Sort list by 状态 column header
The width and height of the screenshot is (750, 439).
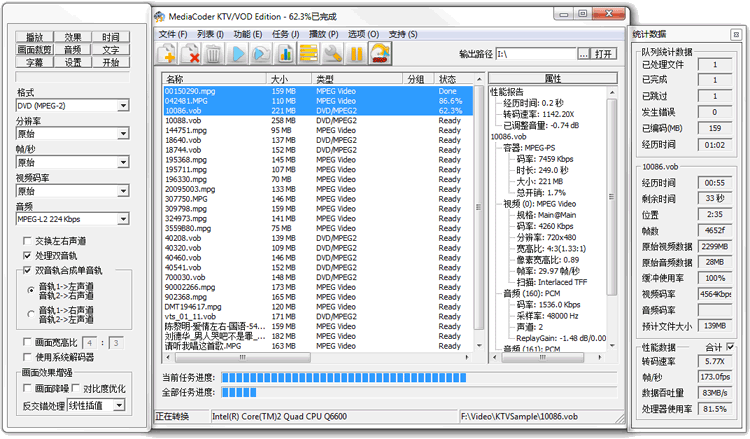[454, 79]
